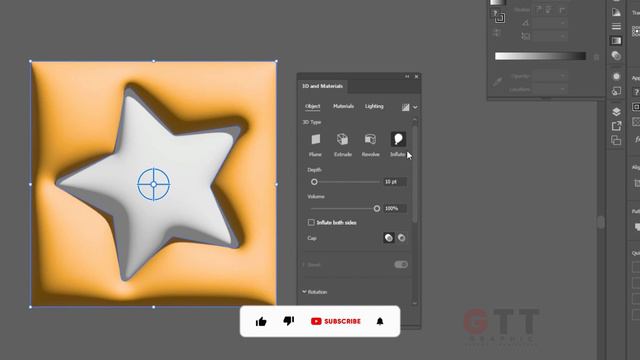The image size is (640, 360).
Task: Click the Depth slider handle
Action: point(314,182)
